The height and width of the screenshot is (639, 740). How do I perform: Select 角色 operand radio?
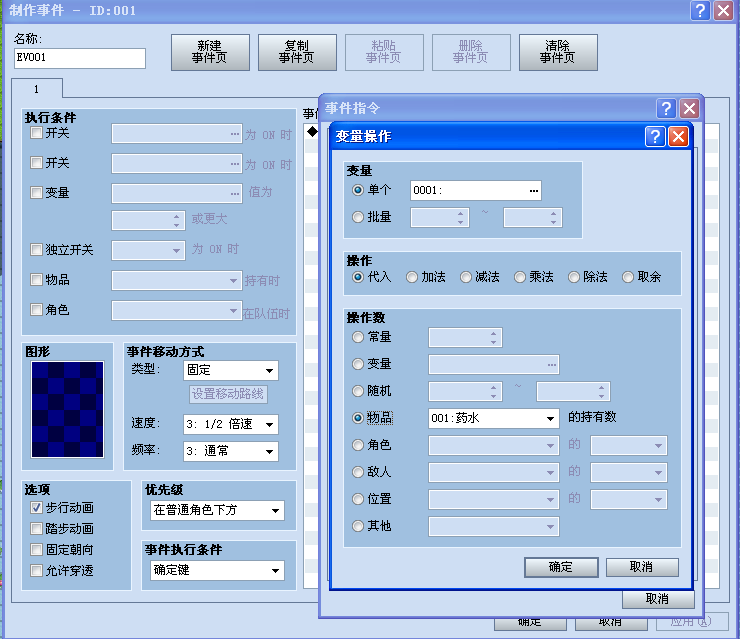358,445
